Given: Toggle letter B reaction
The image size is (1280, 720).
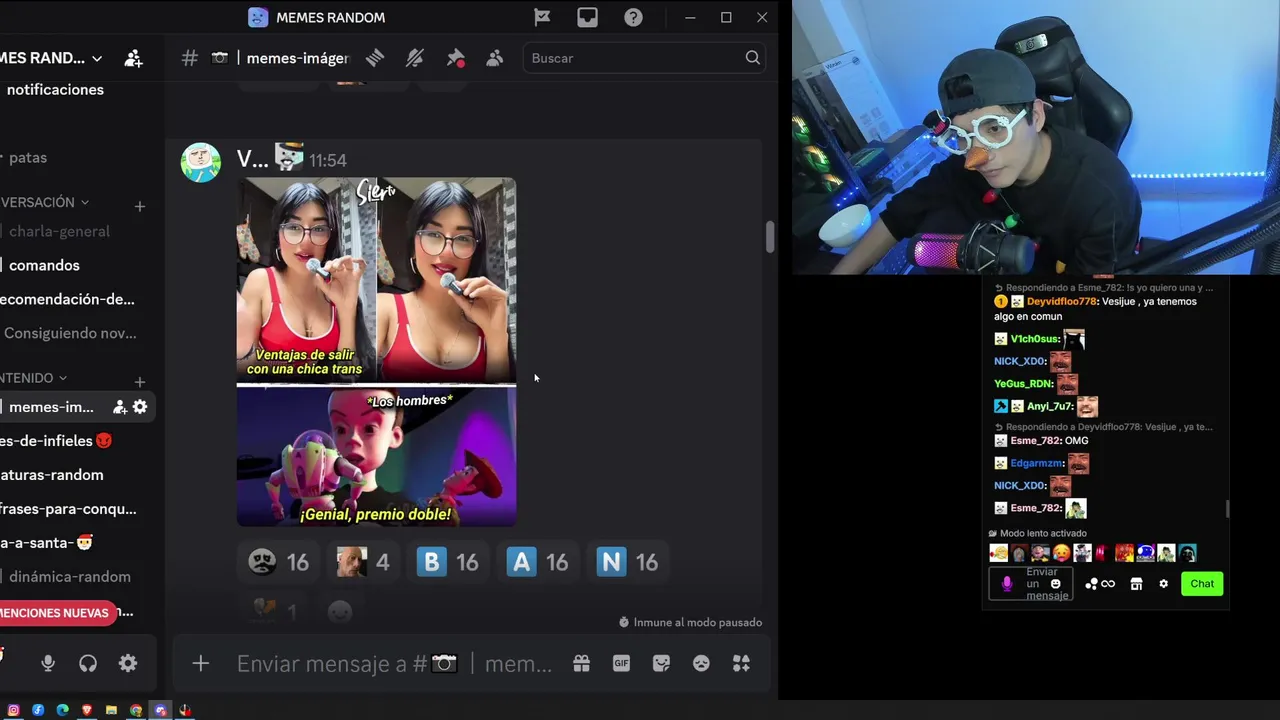Looking at the screenshot, I should pos(448,562).
